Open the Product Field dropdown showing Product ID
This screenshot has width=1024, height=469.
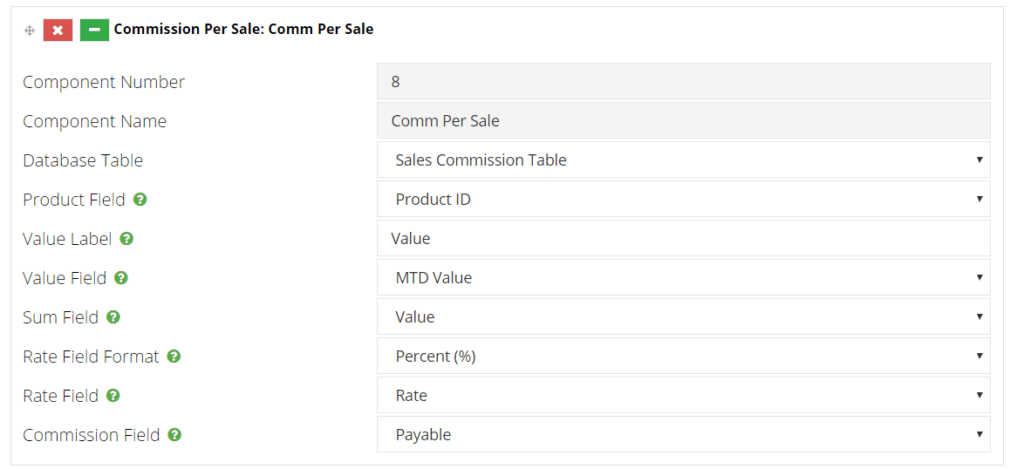coord(684,199)
